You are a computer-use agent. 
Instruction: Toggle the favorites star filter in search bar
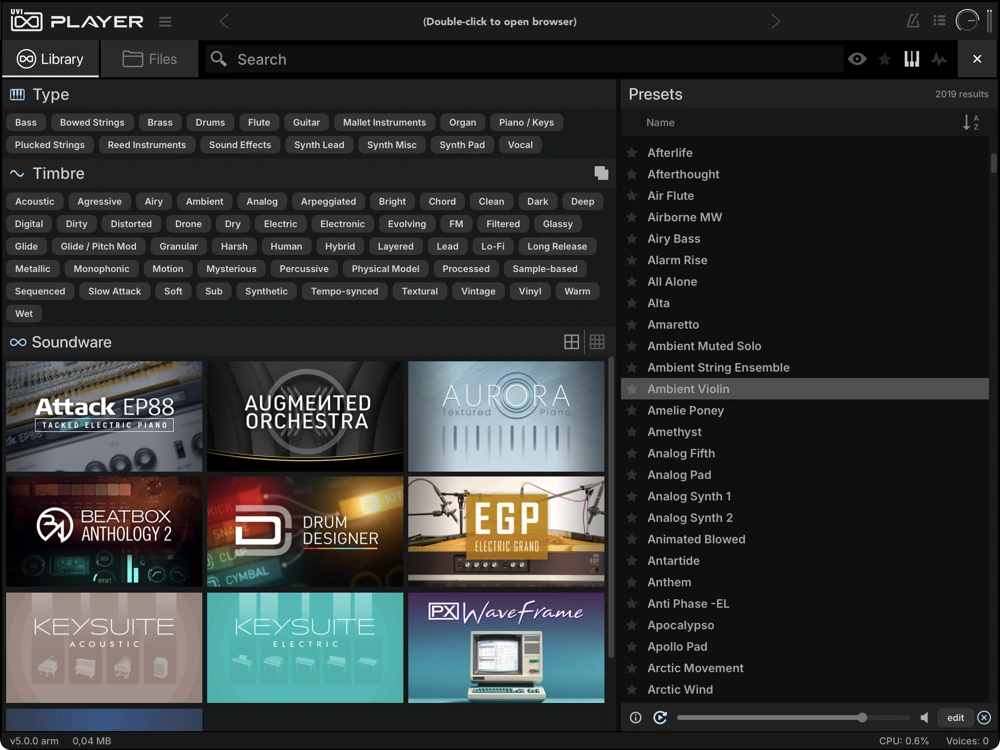click(x=885, y=59)
